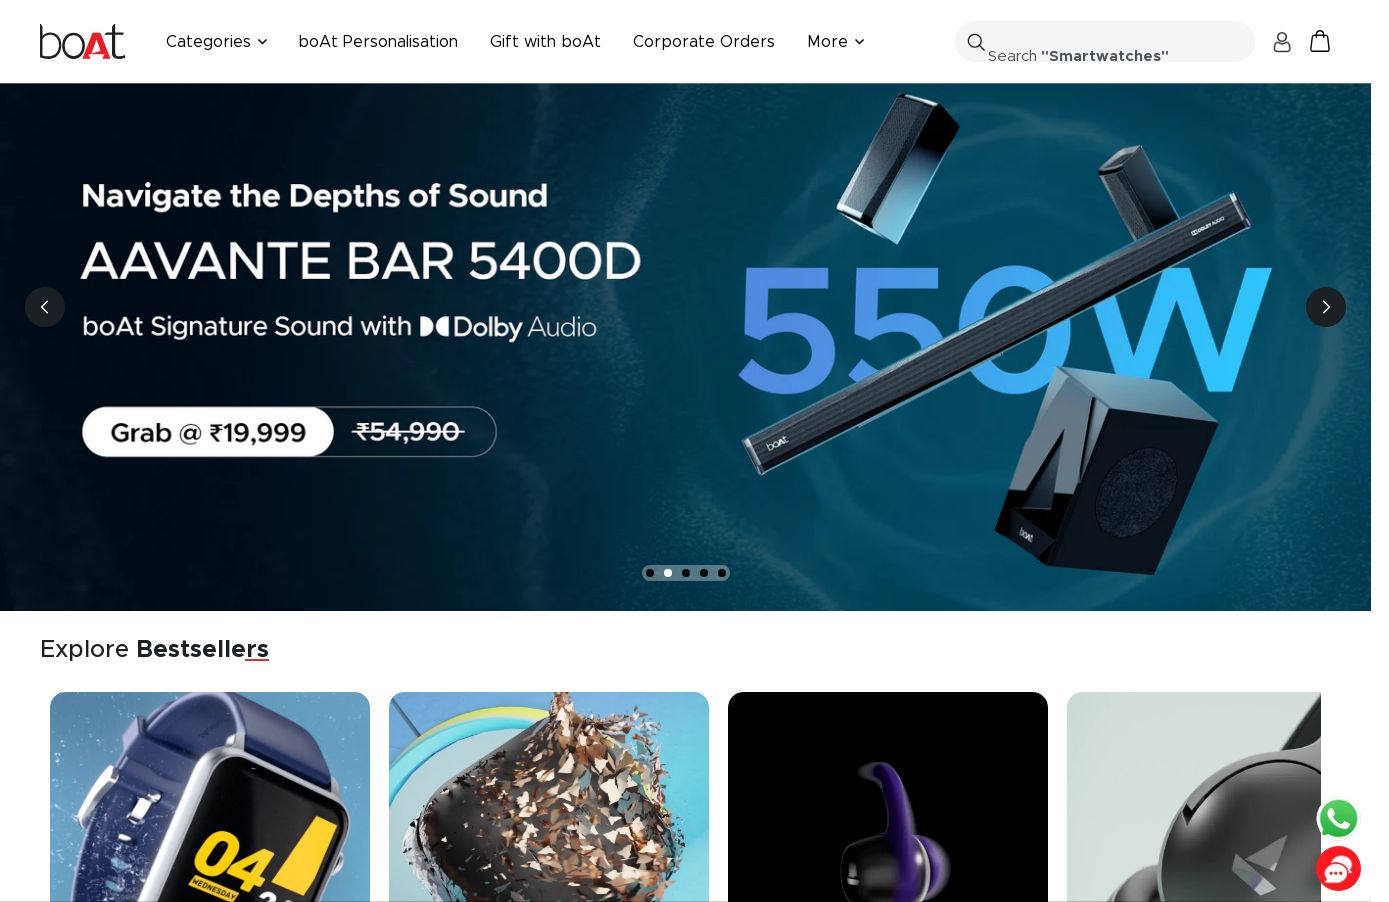Go to next banner slide arrow
Image resolution: width=1389 pixels, height=902 pixels.
click(1326, 307)
